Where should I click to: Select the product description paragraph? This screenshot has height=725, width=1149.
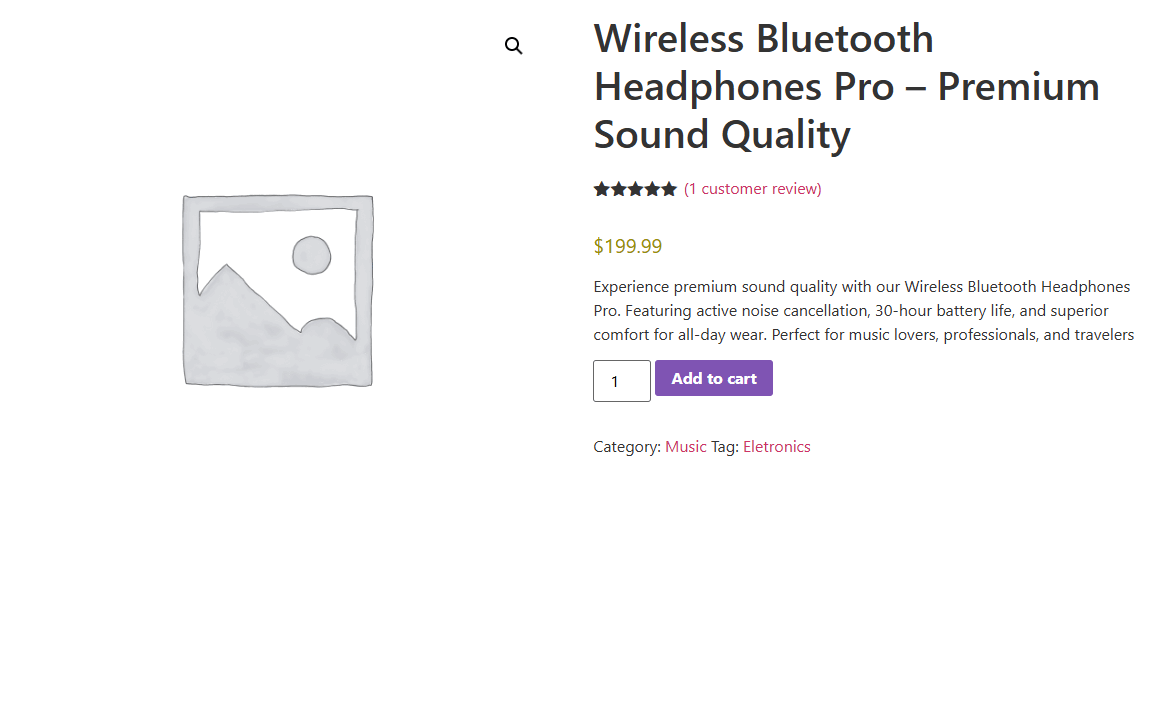click(862, 310)
